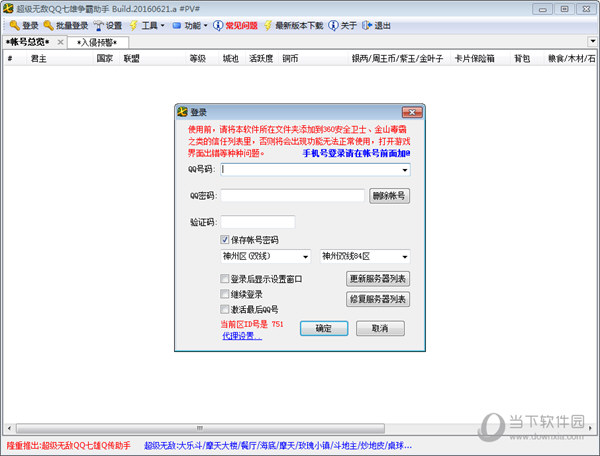Click the 超级无敌:大乐斗 status bar link
Viewport: 600px width, 456px height.
point(278,445)
